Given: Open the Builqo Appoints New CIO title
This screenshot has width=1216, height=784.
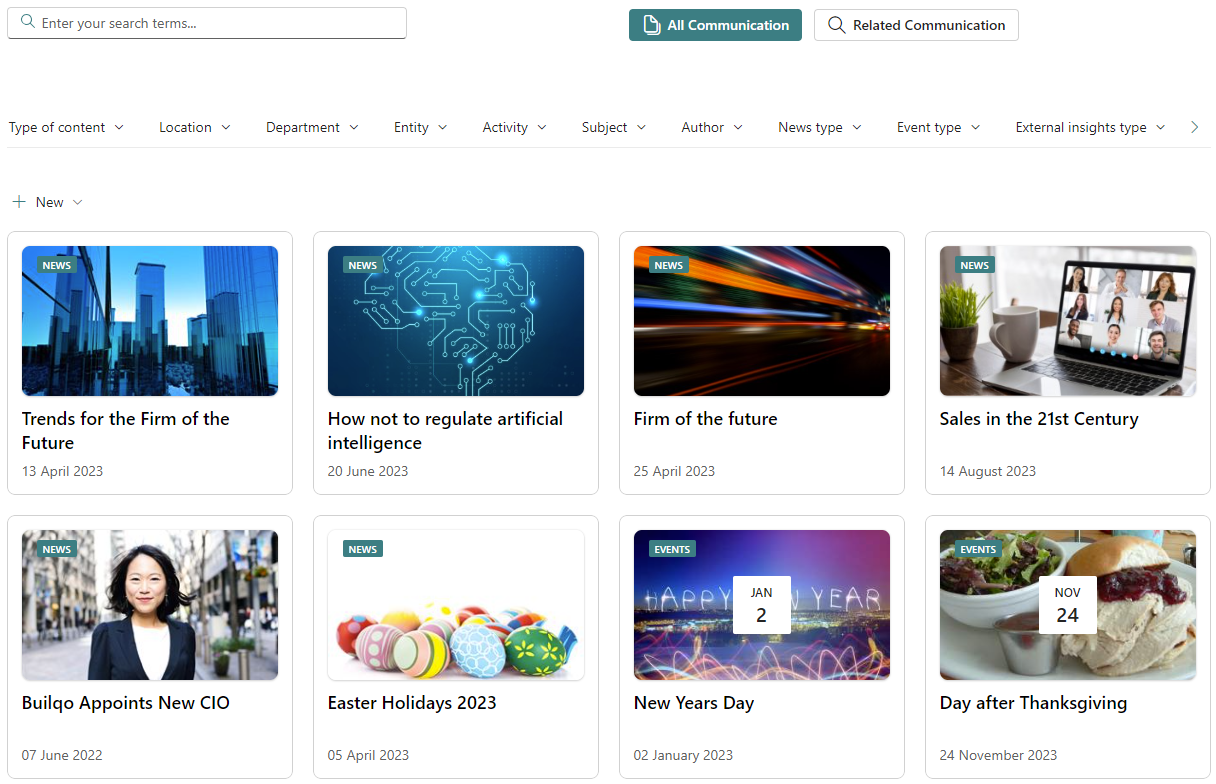Looking at the screenshot, I should point(126,703).
